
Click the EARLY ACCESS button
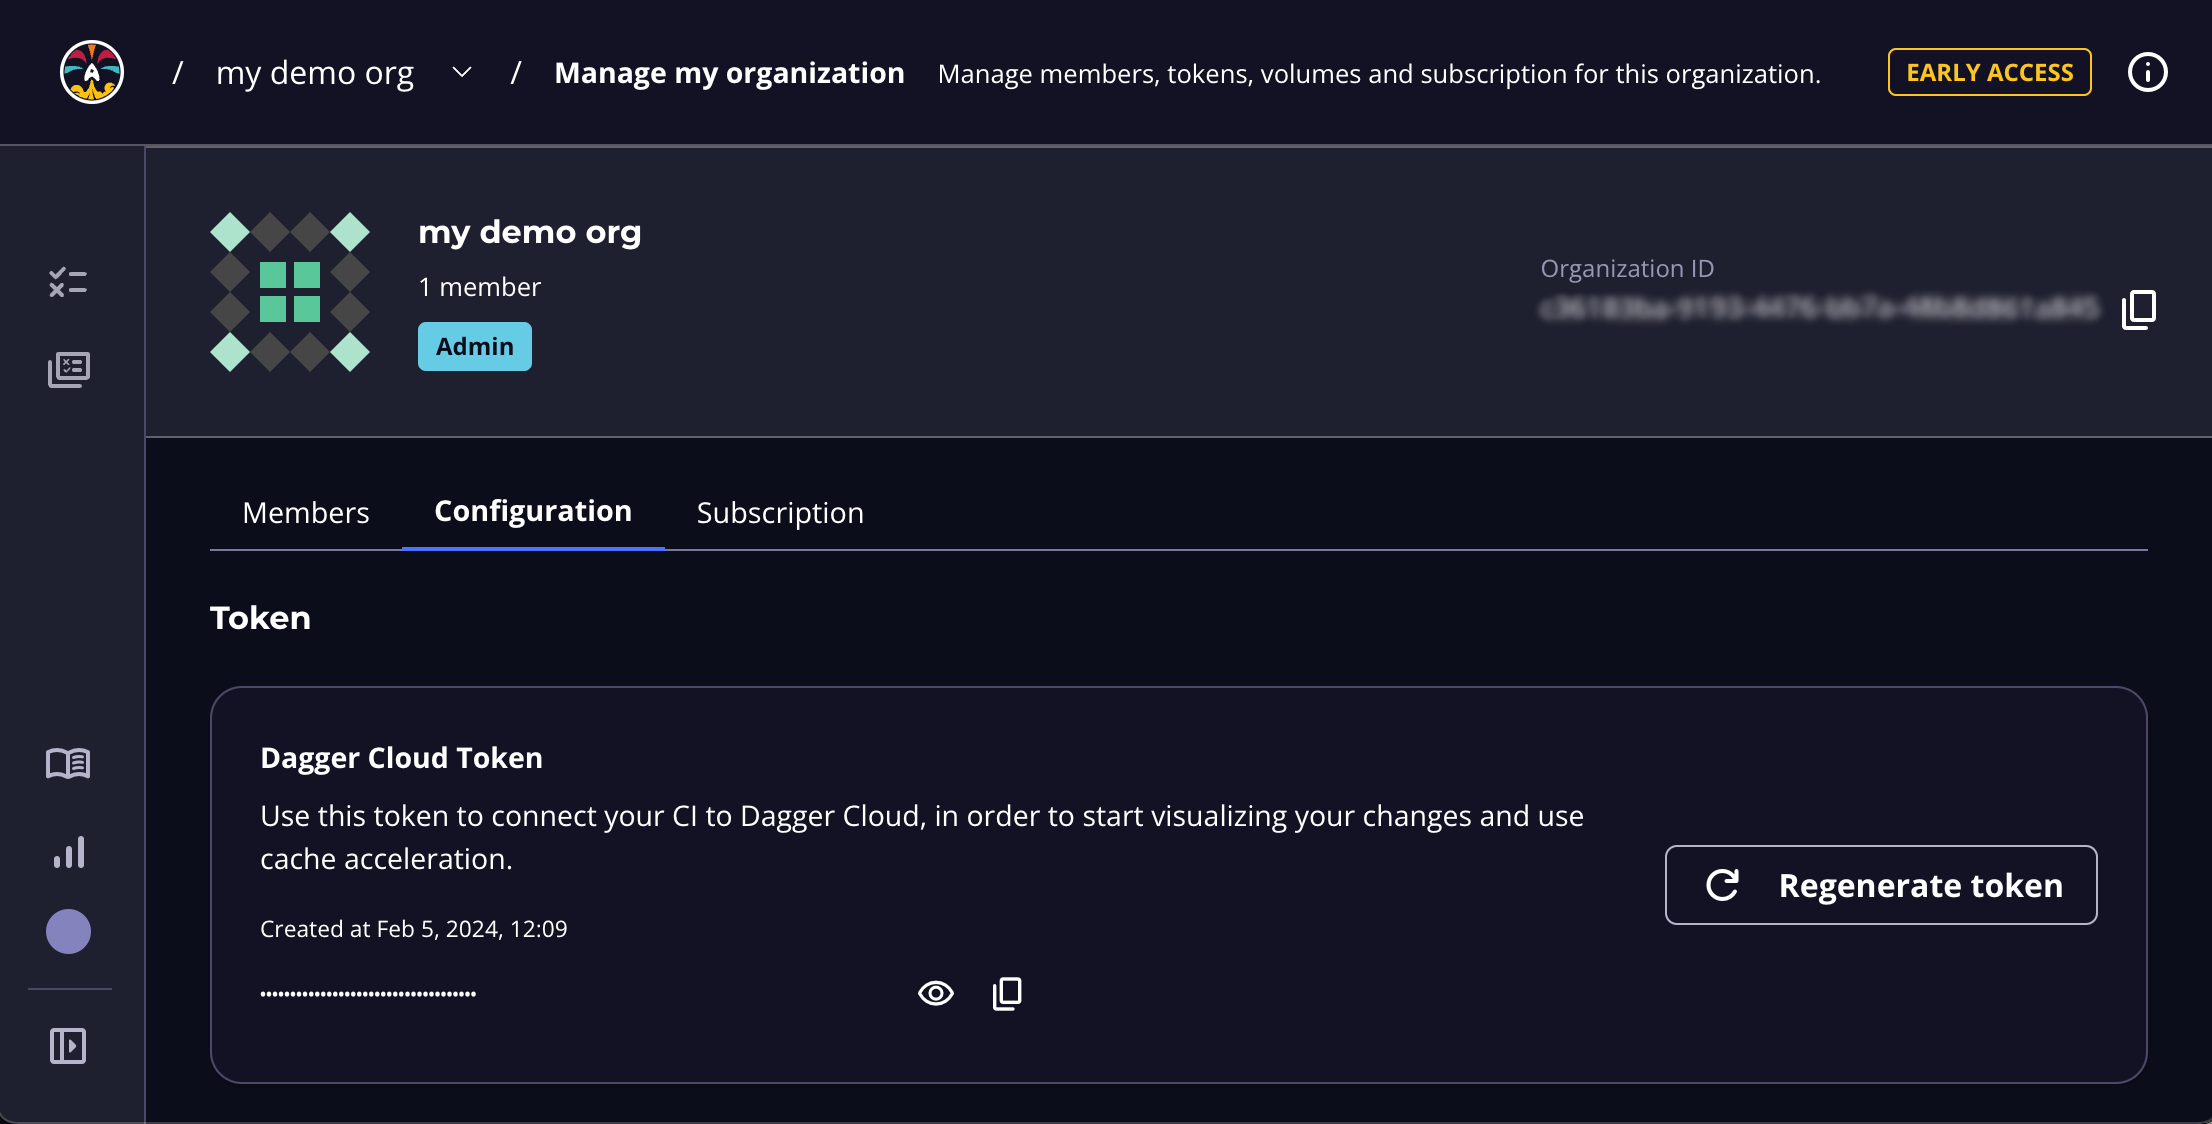coord(1993,70)
